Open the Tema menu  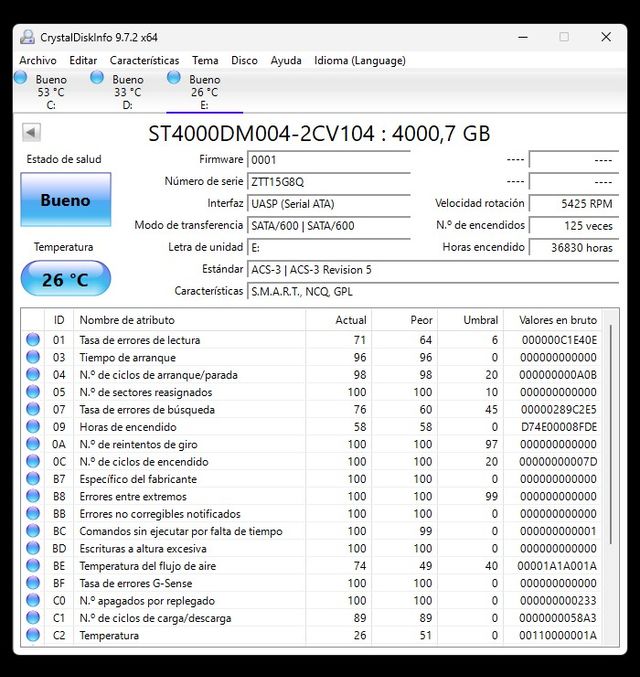pos(205,60)
